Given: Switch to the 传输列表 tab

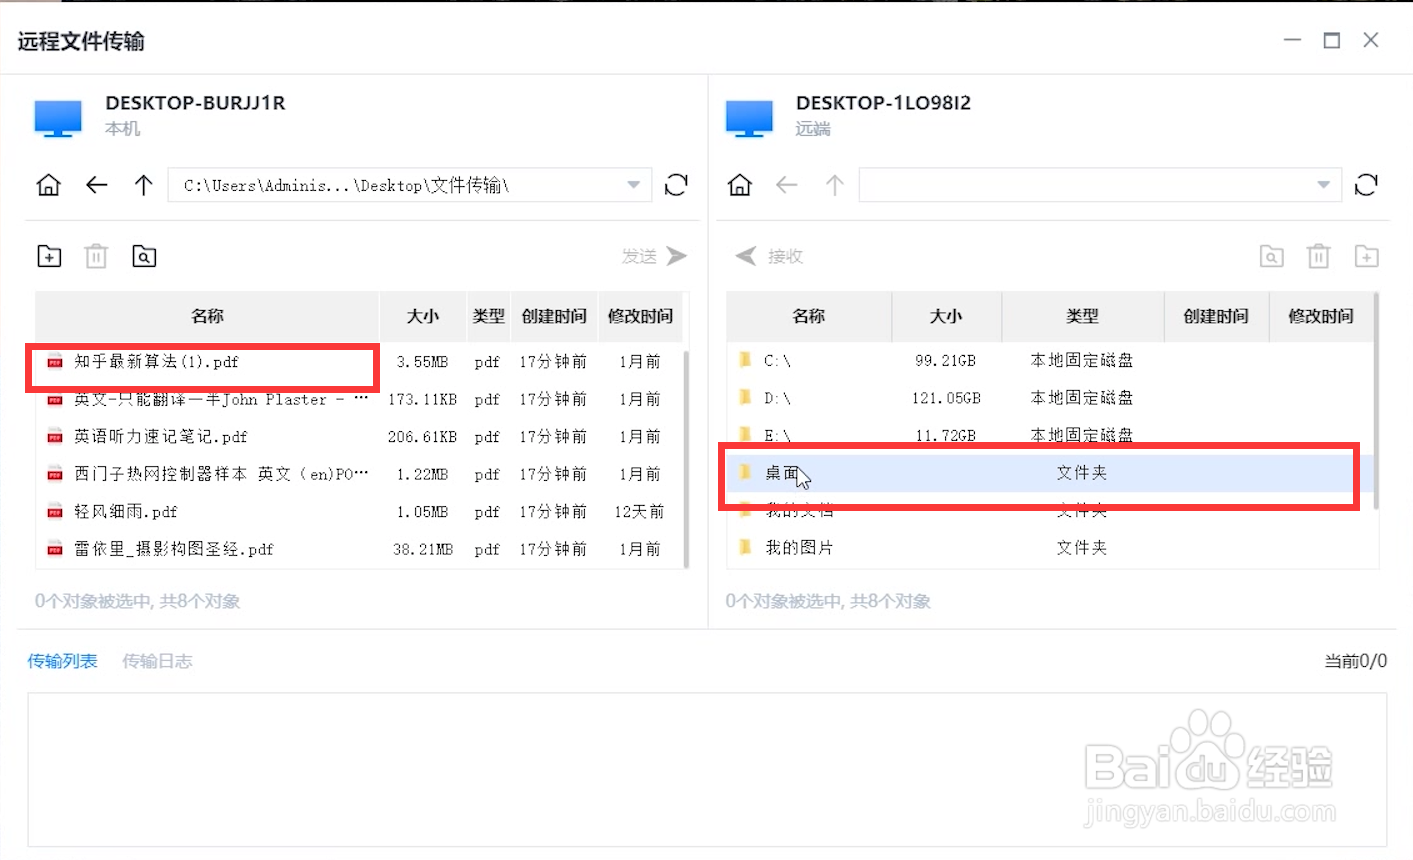Looking at the screenshot, I should point(62,661).
